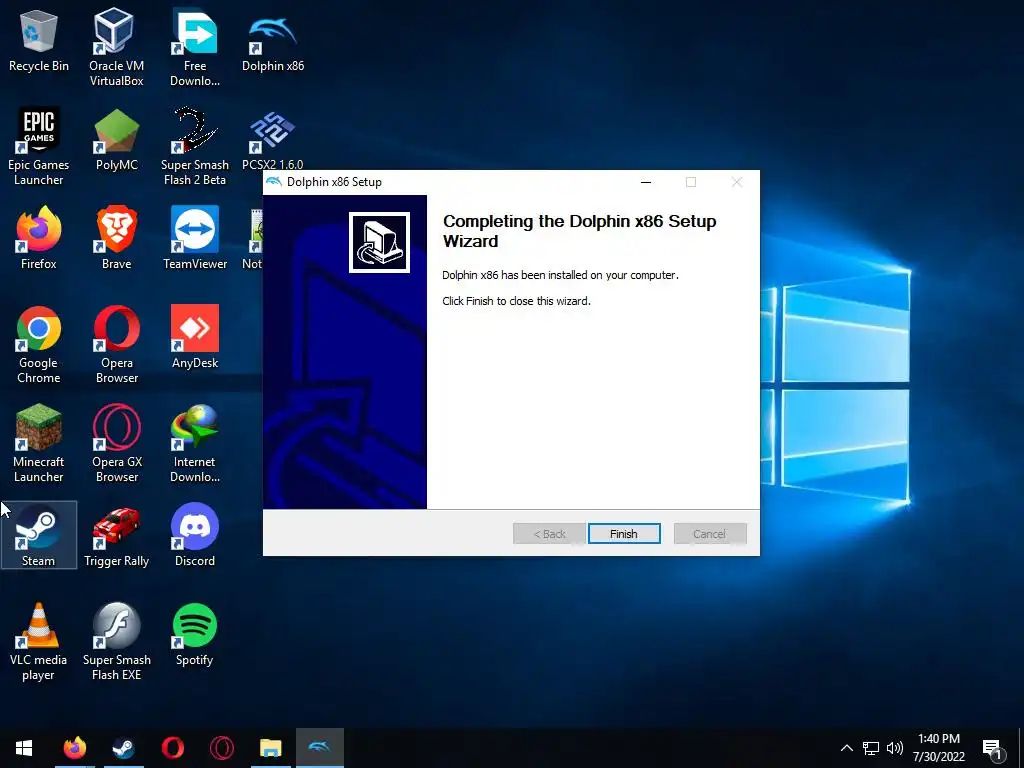This screenshot has height=768, width=1024.
Task: Click the Back button in Dolphin setup
Action: point(549,534)
